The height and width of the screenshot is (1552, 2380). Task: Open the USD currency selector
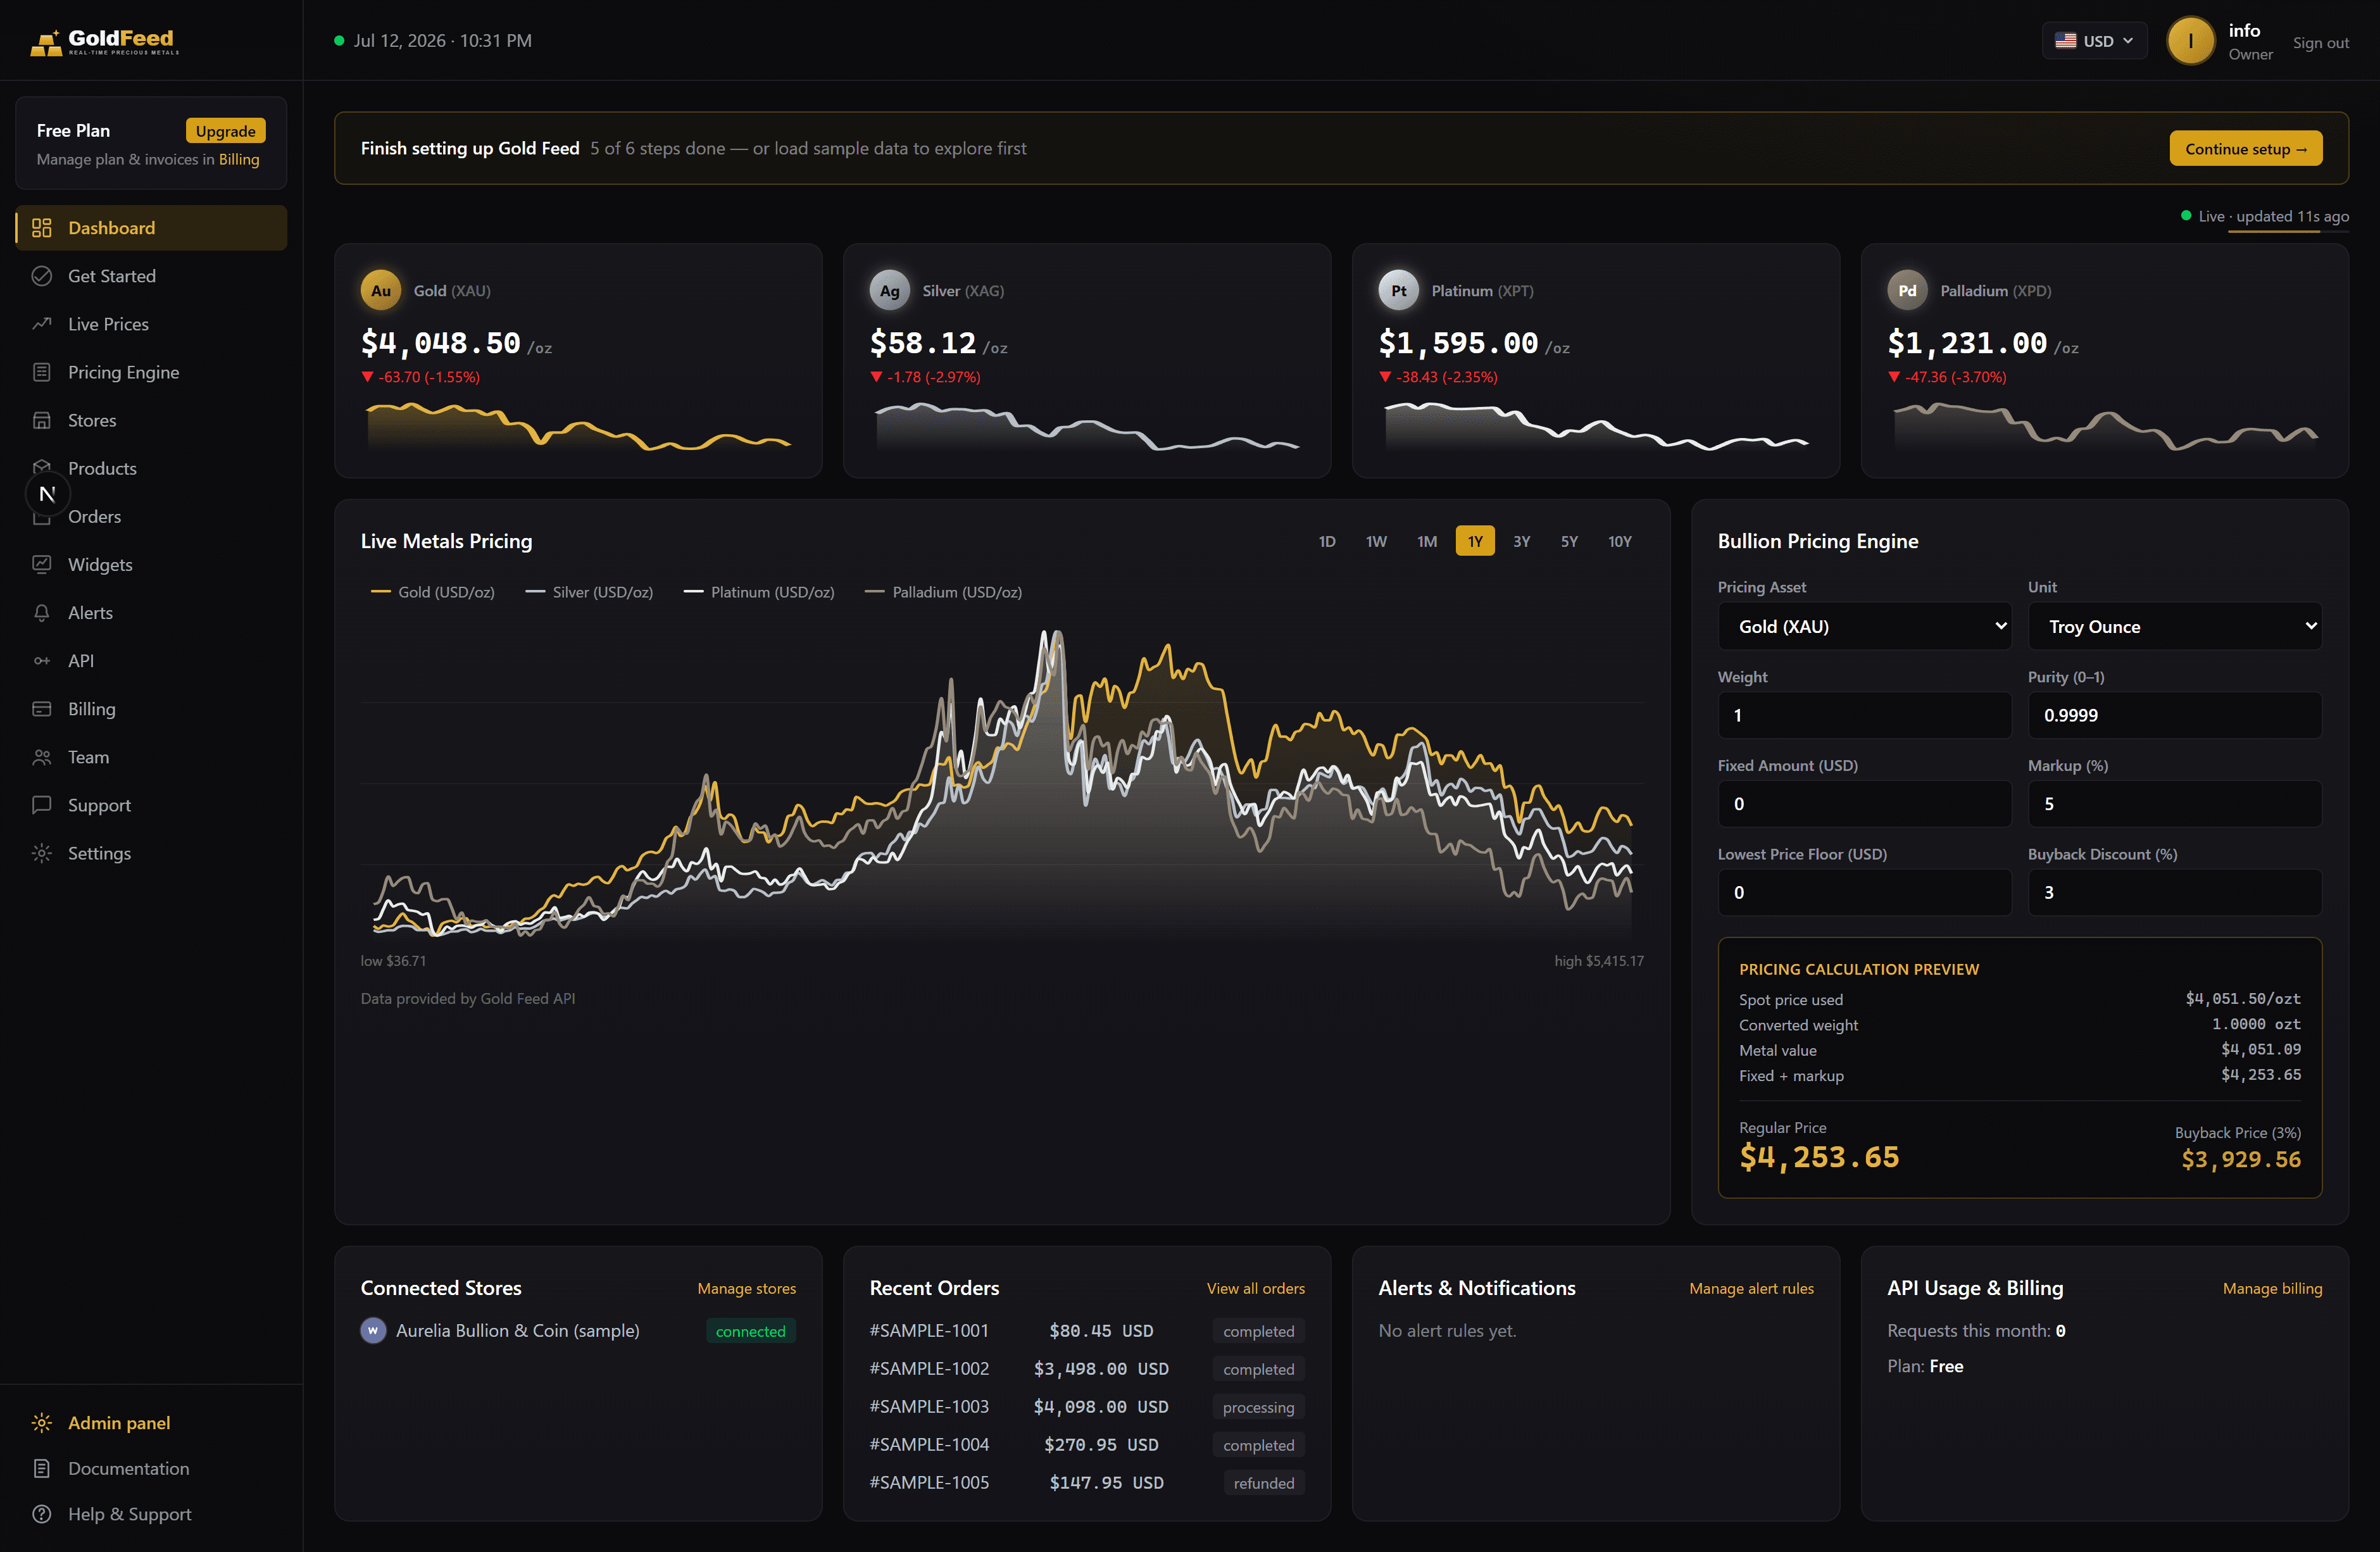coord(2094,41)
